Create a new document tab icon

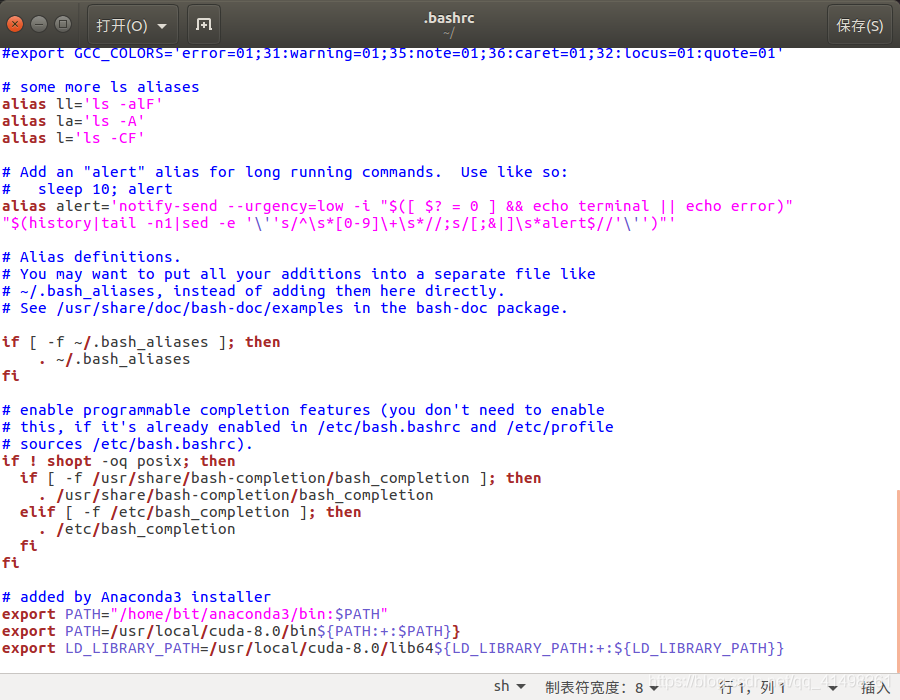(204, 25)
